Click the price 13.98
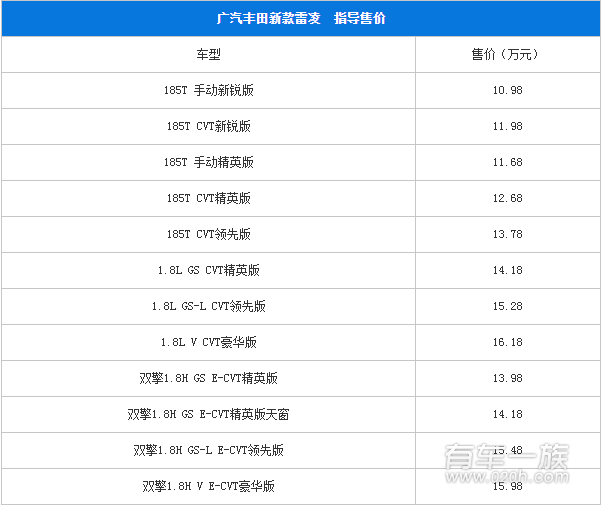 (x=507, y=378)
